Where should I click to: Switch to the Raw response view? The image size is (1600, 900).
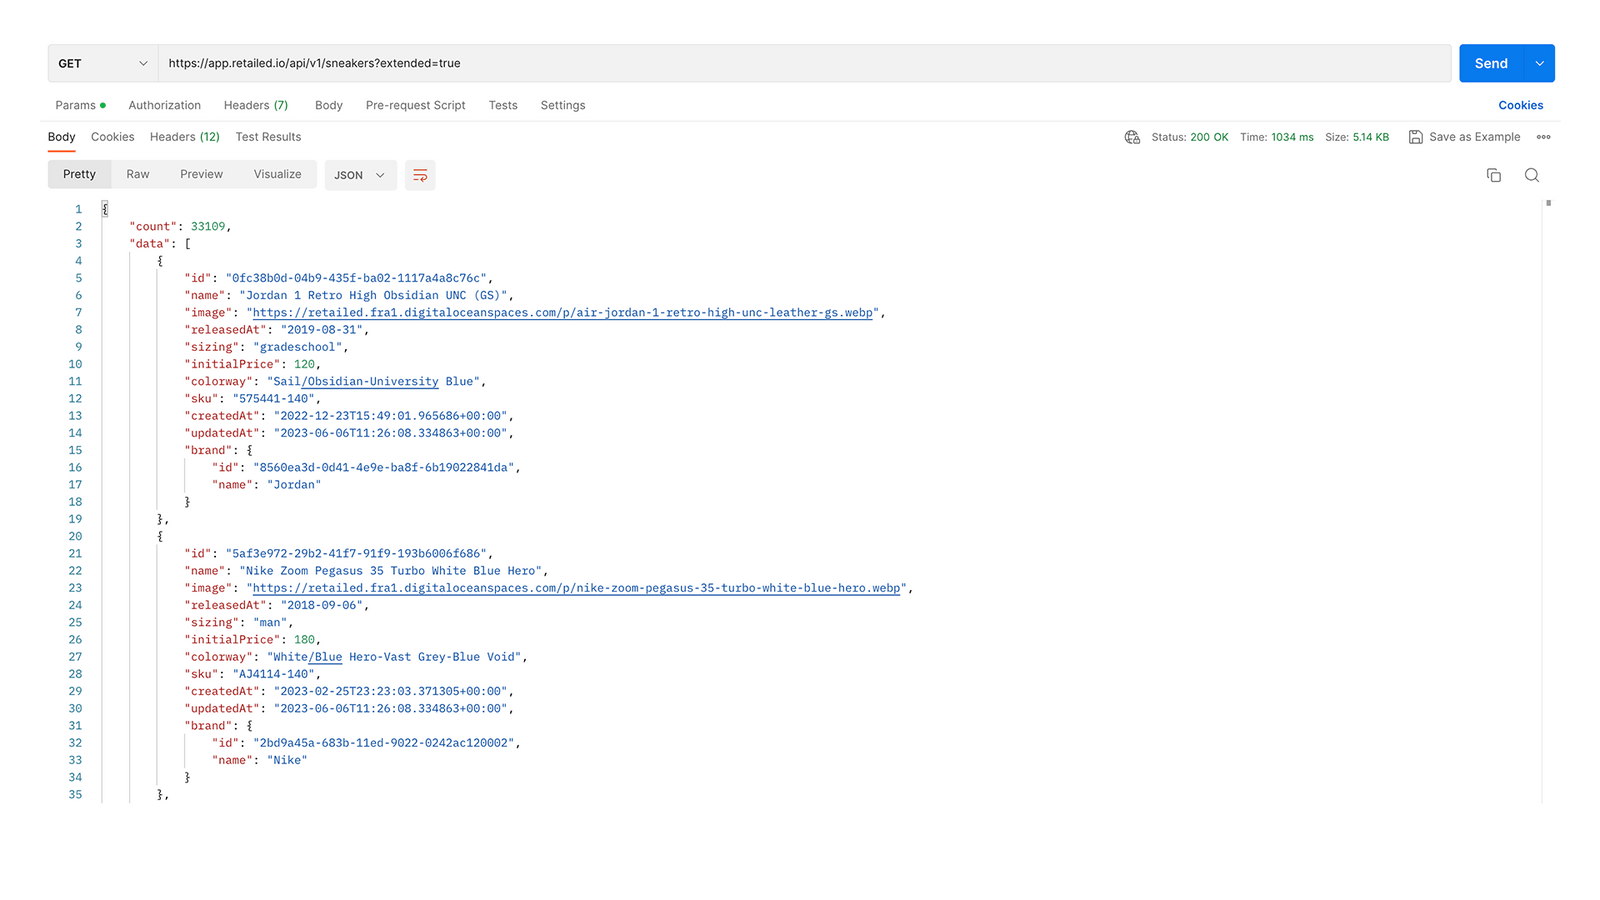tap(137, 174)
